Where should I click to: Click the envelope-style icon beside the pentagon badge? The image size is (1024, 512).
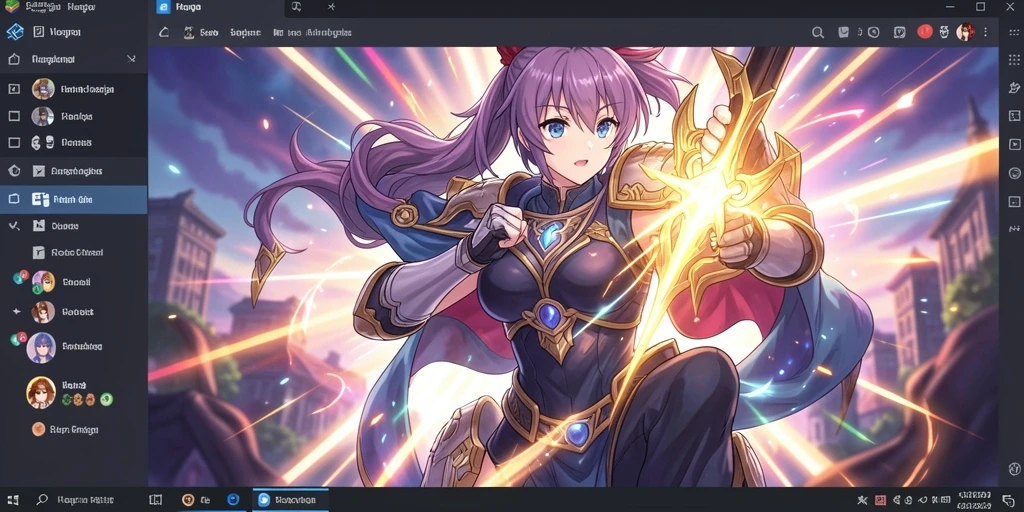39,171
